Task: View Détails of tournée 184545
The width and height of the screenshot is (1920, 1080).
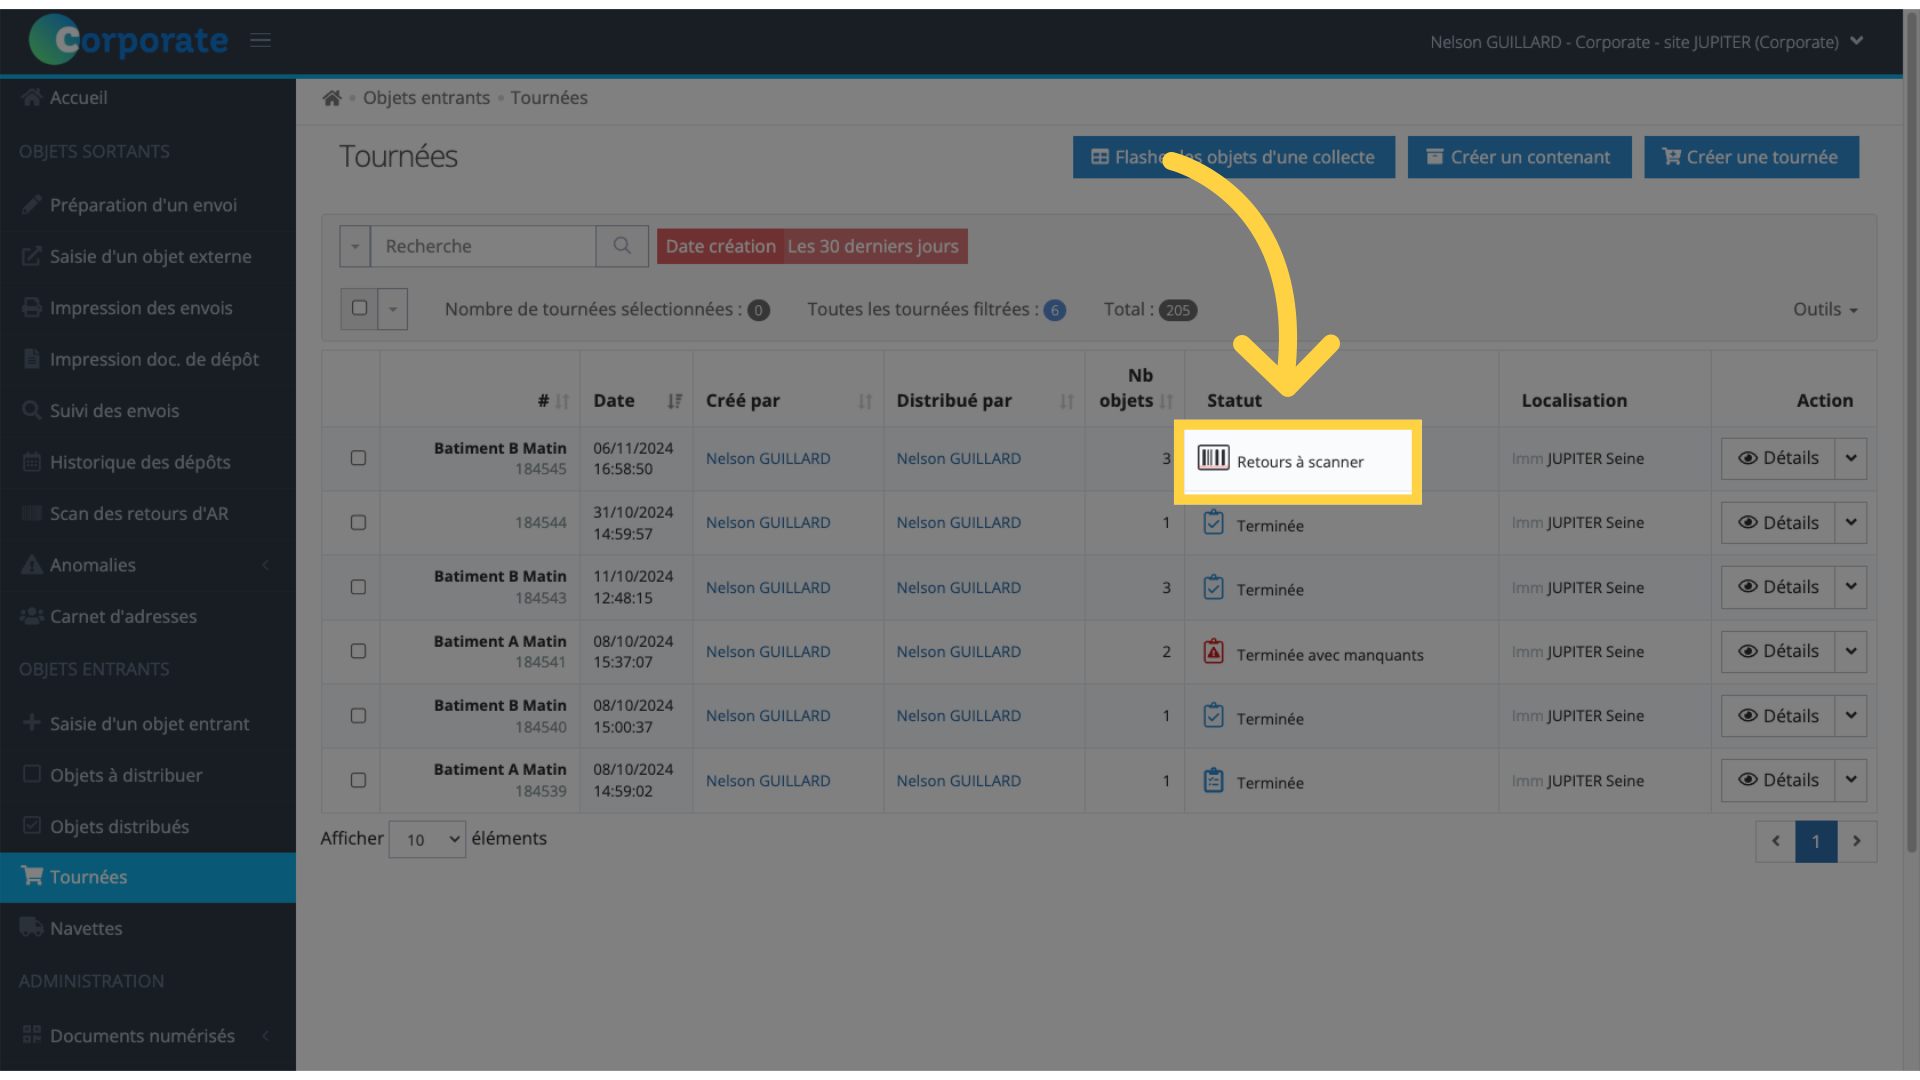Action: click(1778, 459)
